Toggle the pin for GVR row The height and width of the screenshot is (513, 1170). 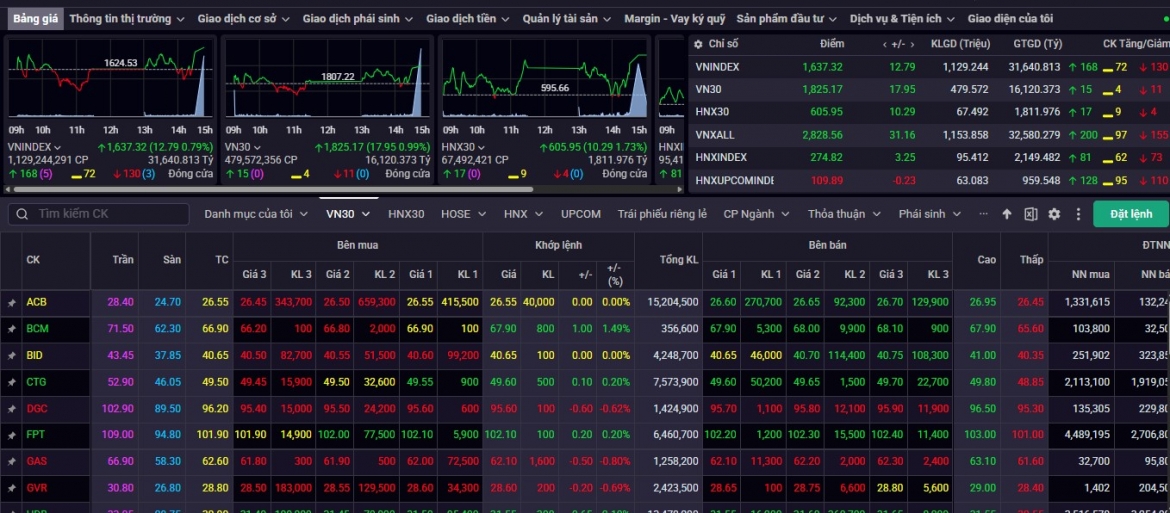click(11, 486)
